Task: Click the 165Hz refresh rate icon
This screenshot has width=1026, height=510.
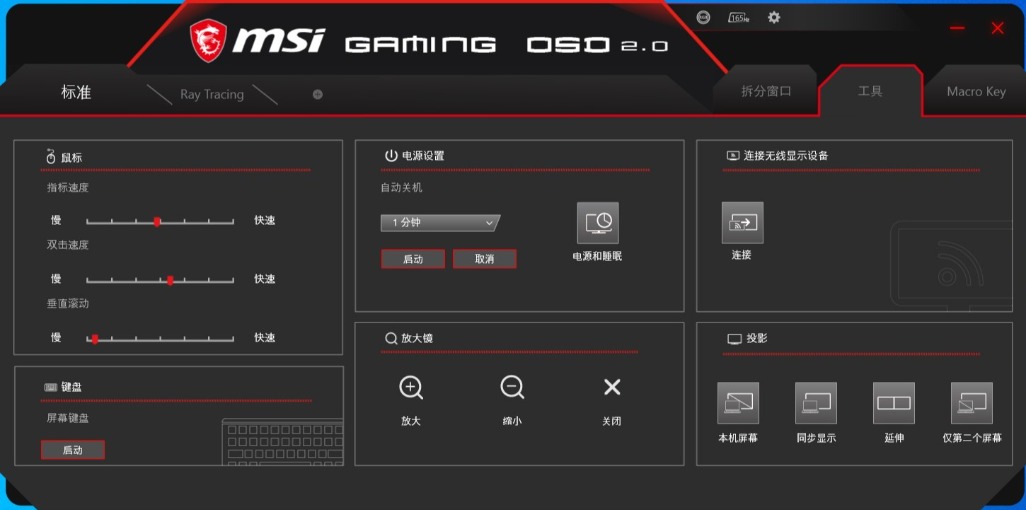Action: coord(739,17)
